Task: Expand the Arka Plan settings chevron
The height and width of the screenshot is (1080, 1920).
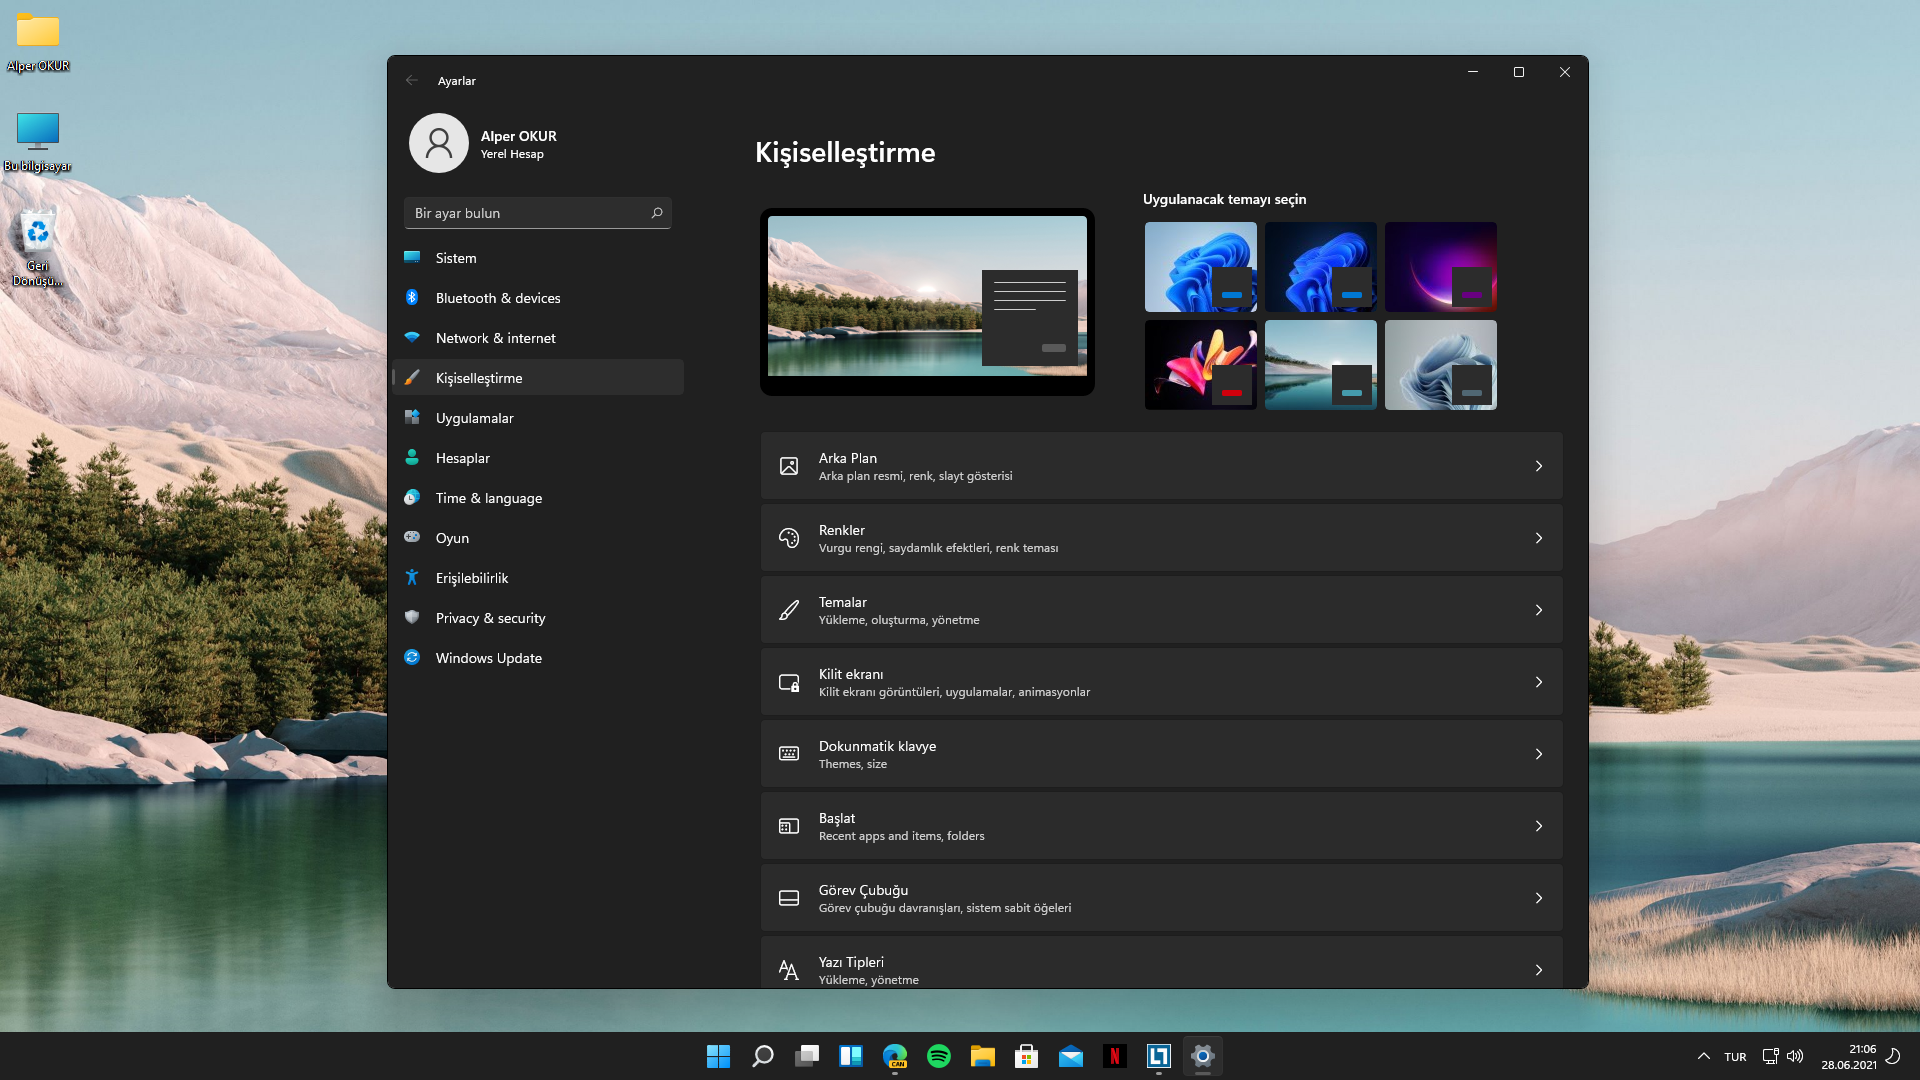Action: 1538,466
